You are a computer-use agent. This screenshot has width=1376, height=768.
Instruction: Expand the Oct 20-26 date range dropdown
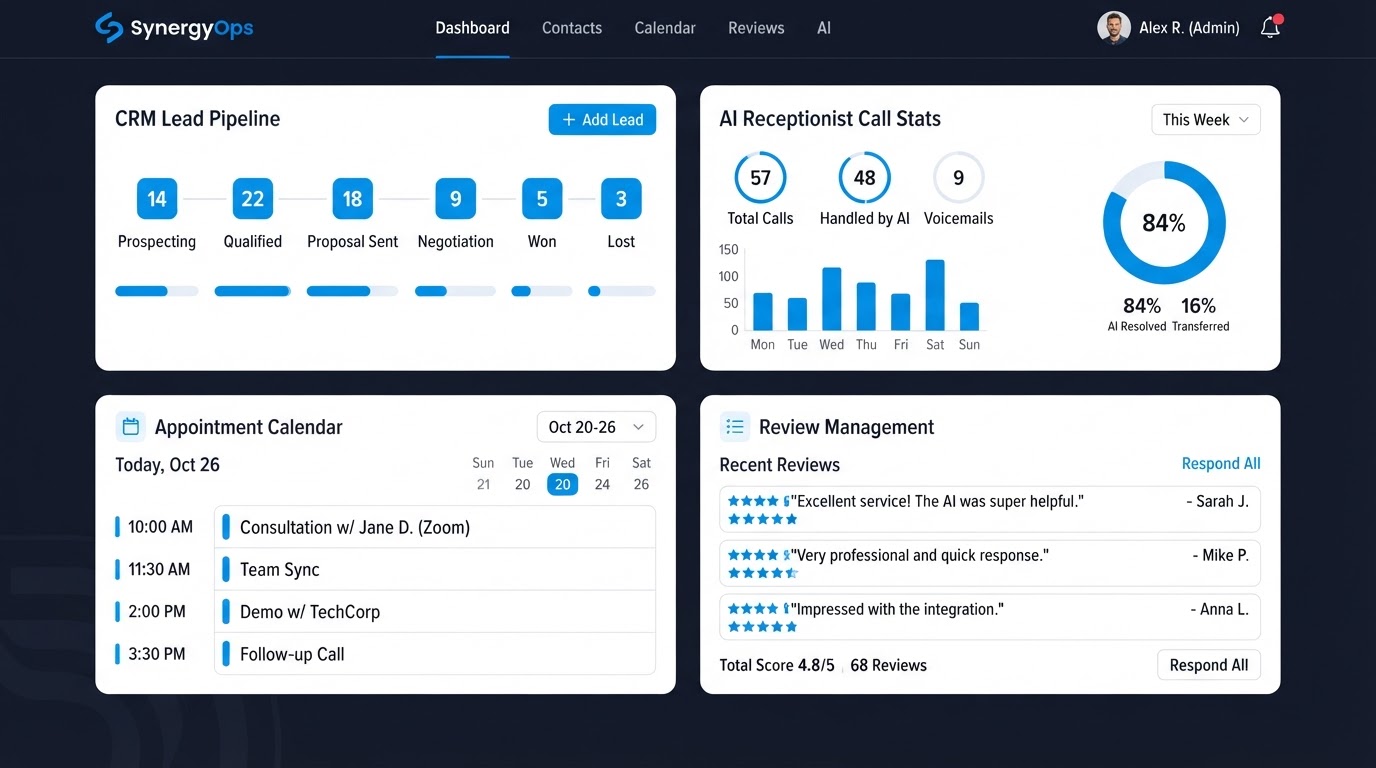tap(596, 427)
